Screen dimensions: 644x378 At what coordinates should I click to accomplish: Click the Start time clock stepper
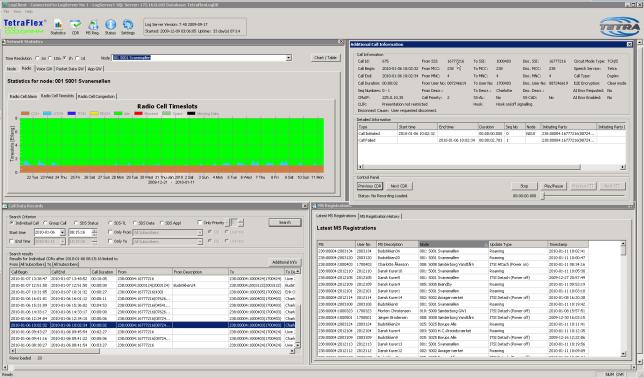(x=94, y=233)
